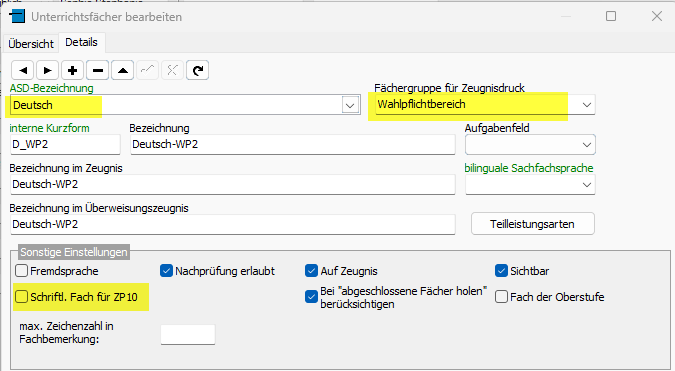Click the Bezeichnung im Überweisungszeugnis field
Image resolution: width=675 pixels, height=371 pixels.
click(x=232, y=224)
